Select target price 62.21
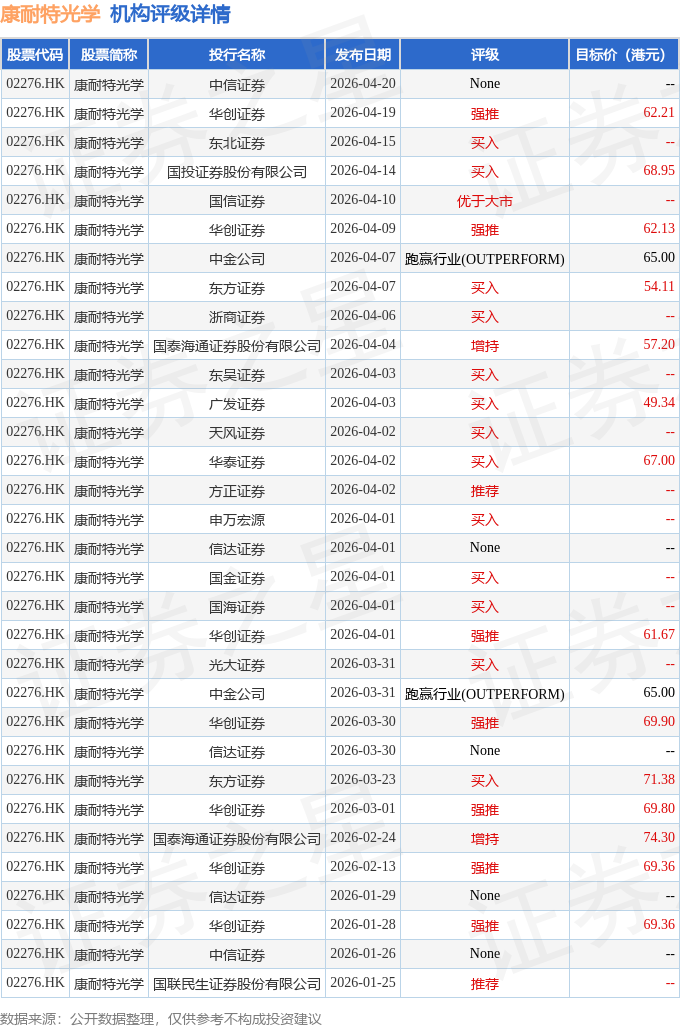Screen dimensions: 680x1028 pos(658,113)
